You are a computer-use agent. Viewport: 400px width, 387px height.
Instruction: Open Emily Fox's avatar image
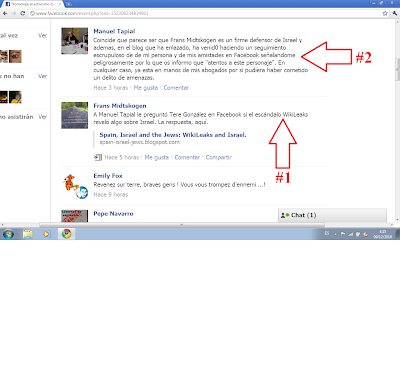click(x=75, y=186)
